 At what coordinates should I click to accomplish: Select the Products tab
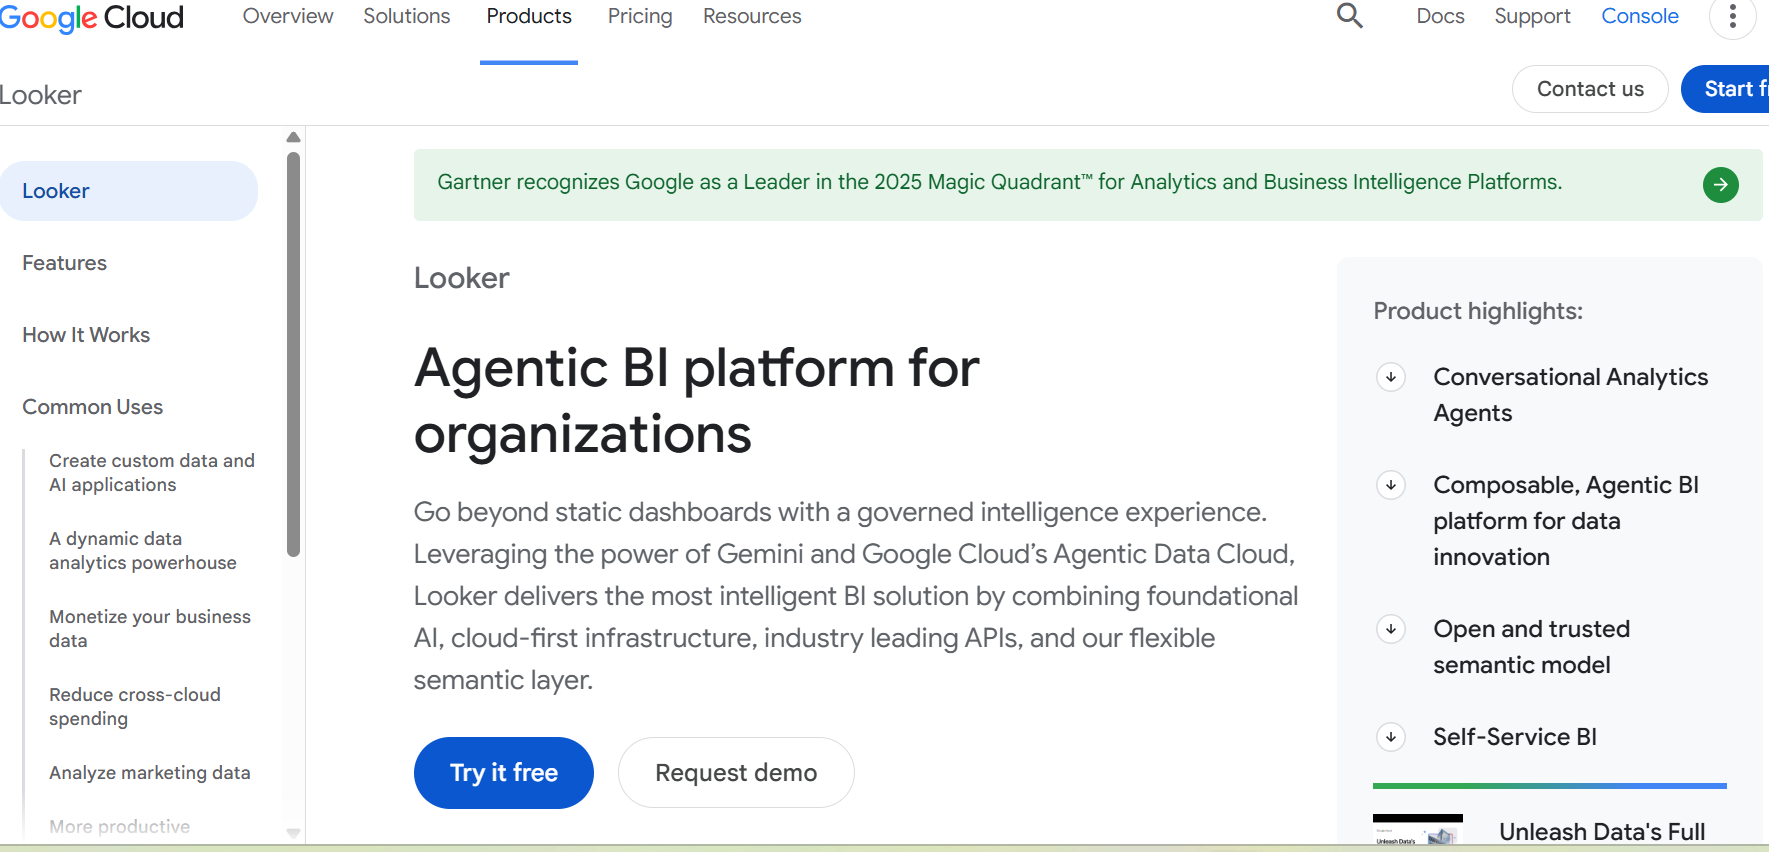tap(529, 16)
